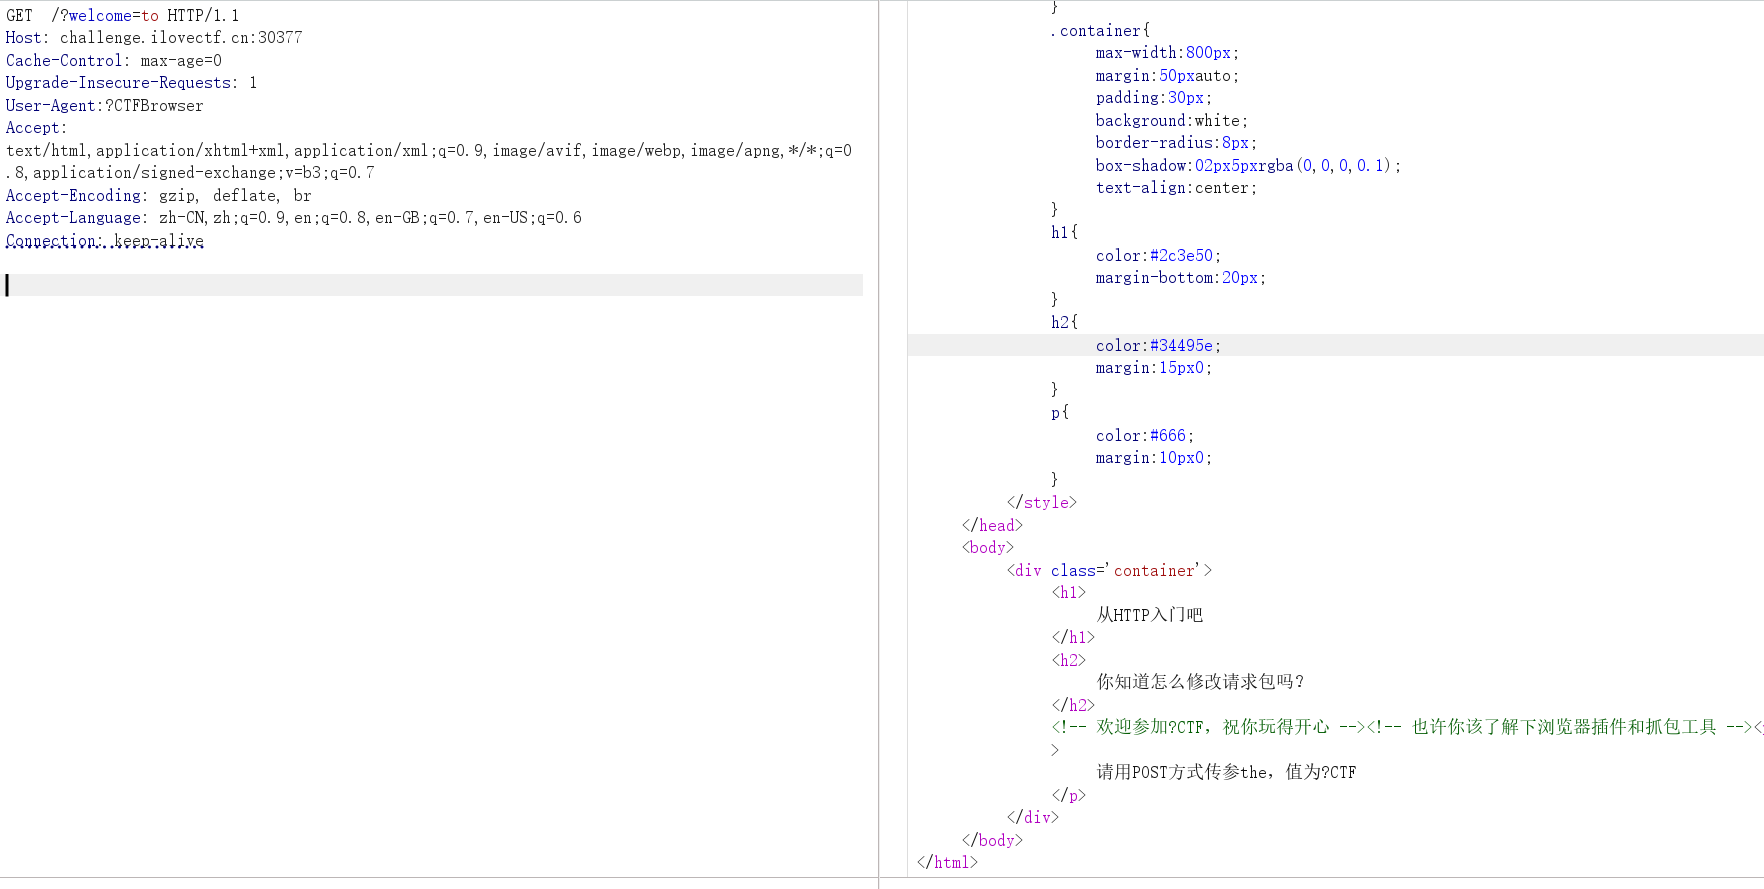Click the margin:10px0; rule
The image size is (1764, 889).
[x=1153, y=458]
